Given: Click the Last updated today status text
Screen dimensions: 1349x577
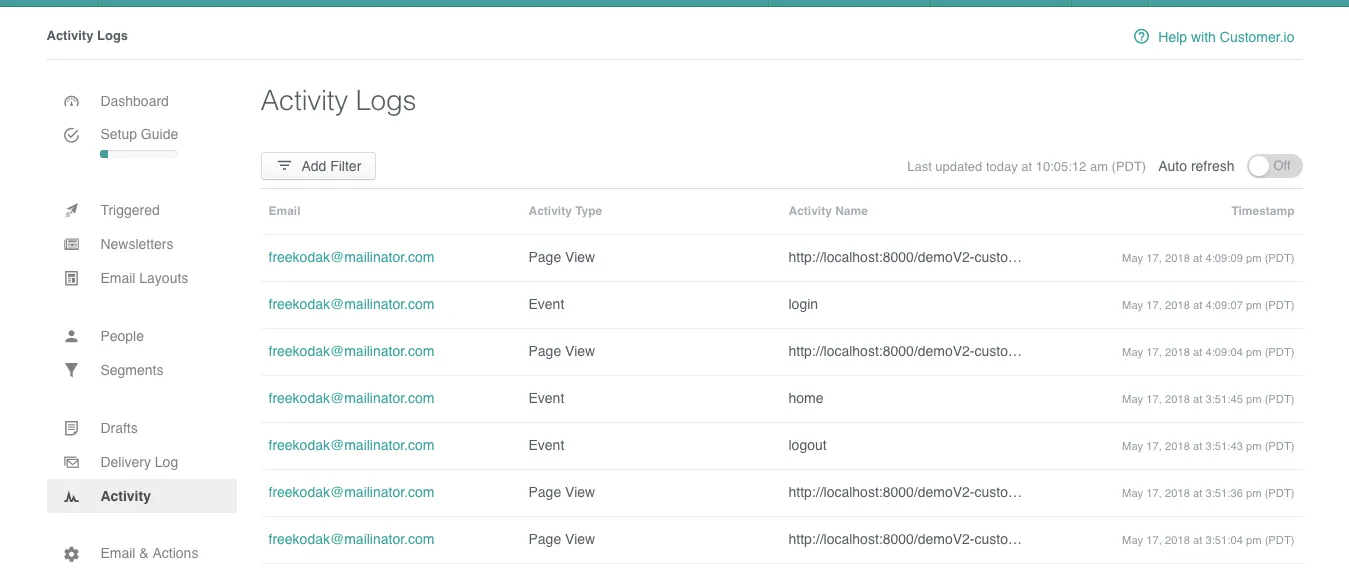Looking at the screenshot, I should pyautogui.click(x=1026, y=167).
